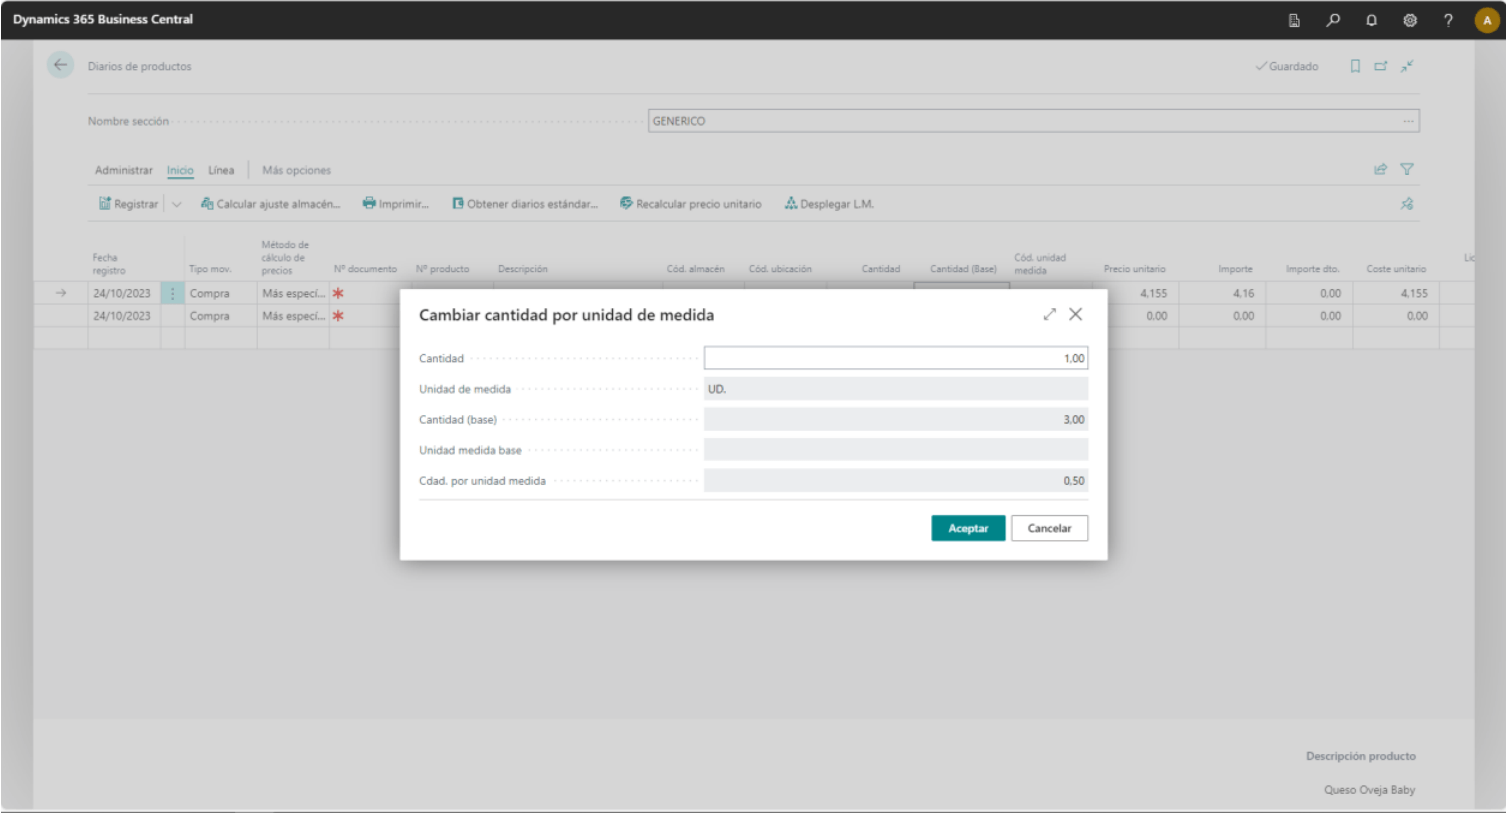This screenshot has width=1507, height=815.
Task: Open the Línea menu tab
Action: click(x=221, y=171)
